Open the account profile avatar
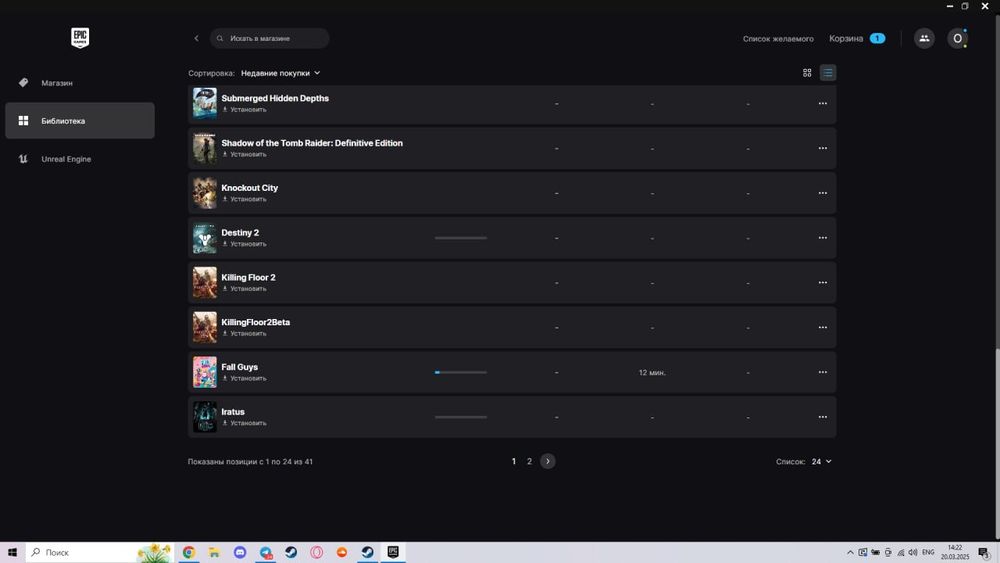1000x563 pixels. click(x=957, y=38)
